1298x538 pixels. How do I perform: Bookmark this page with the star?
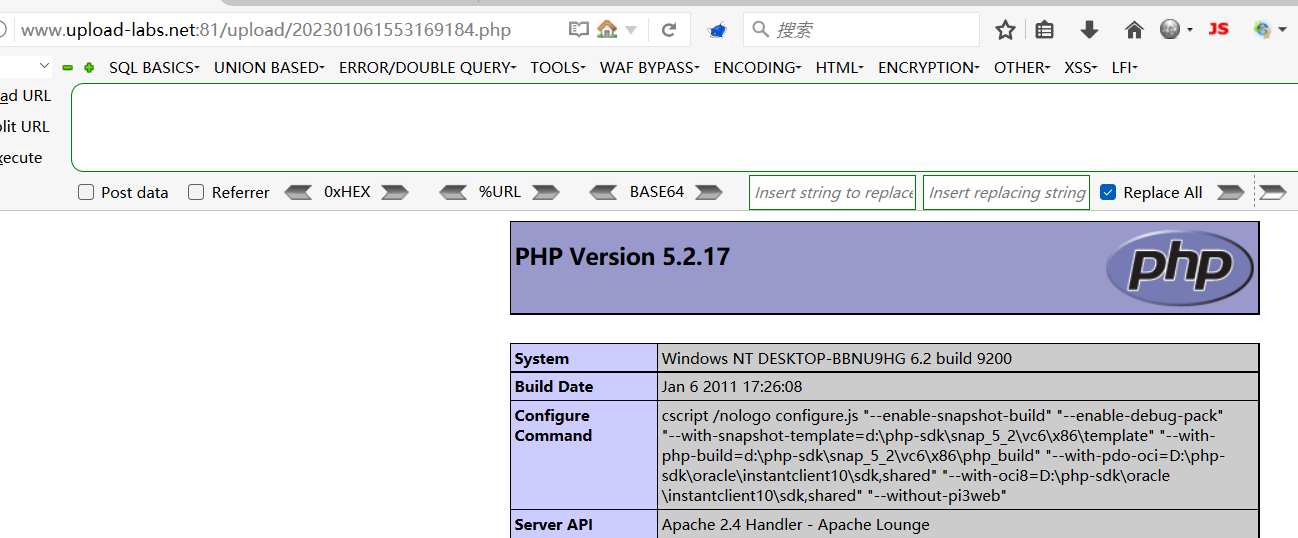(1005, 30)
